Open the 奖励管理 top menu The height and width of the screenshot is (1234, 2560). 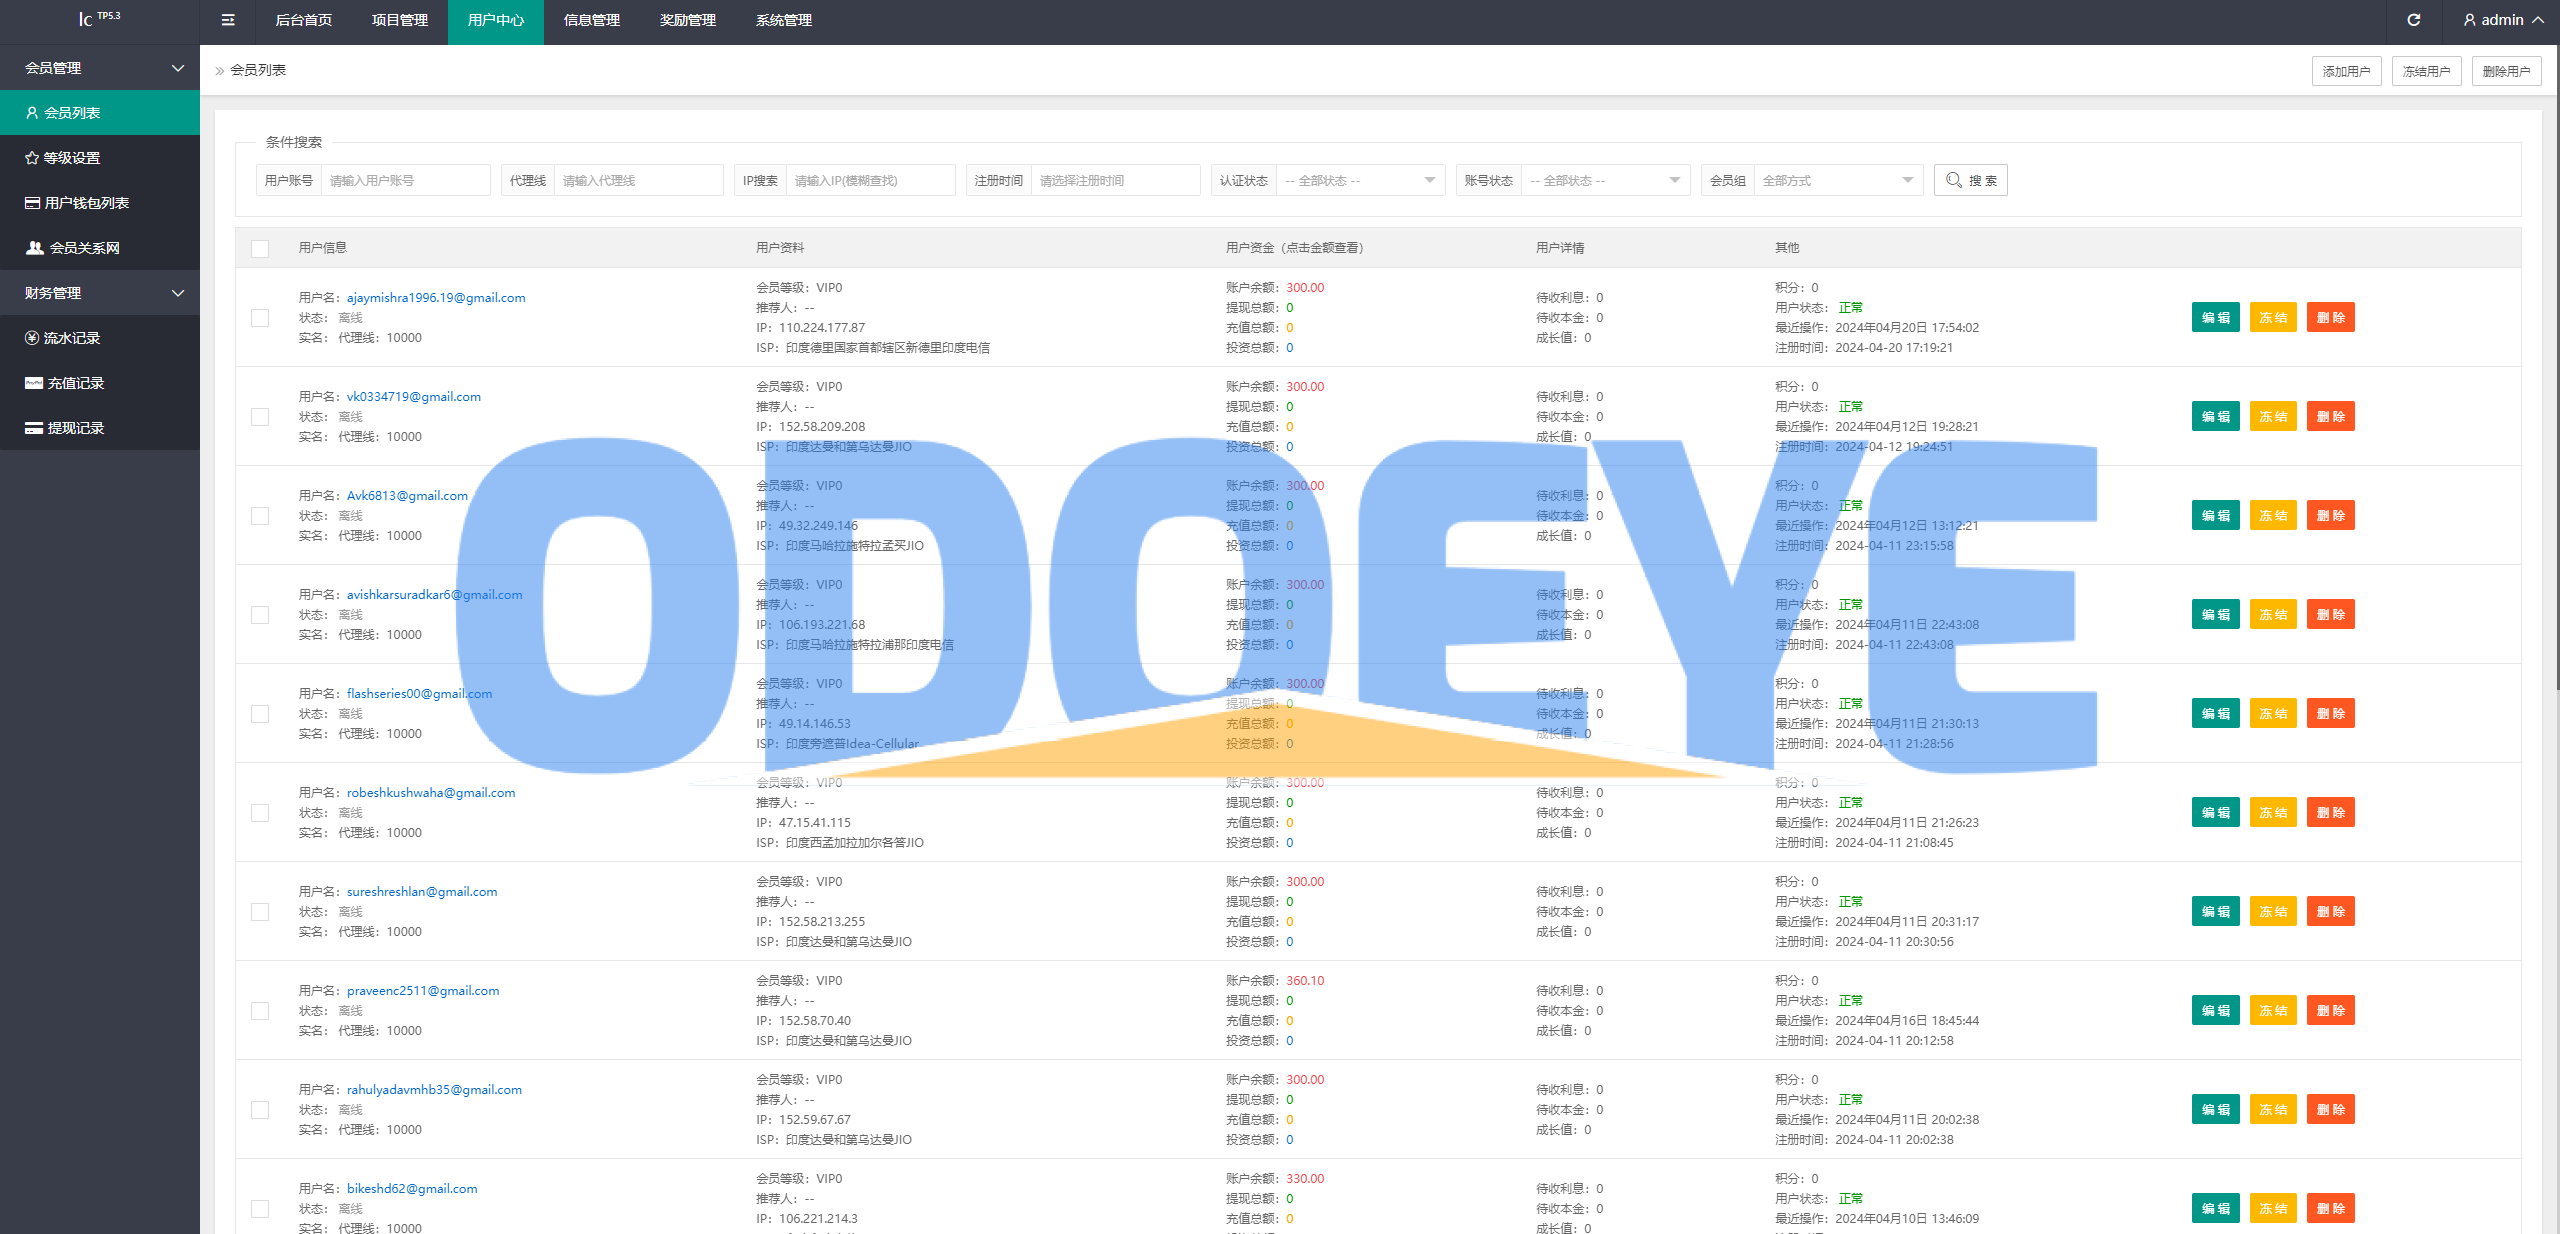[688, 20]
